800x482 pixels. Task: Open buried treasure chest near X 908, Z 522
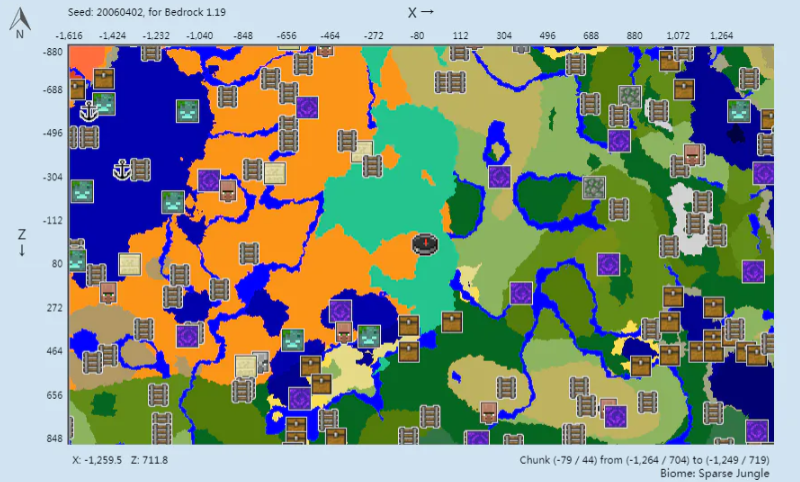pos(641,366)
